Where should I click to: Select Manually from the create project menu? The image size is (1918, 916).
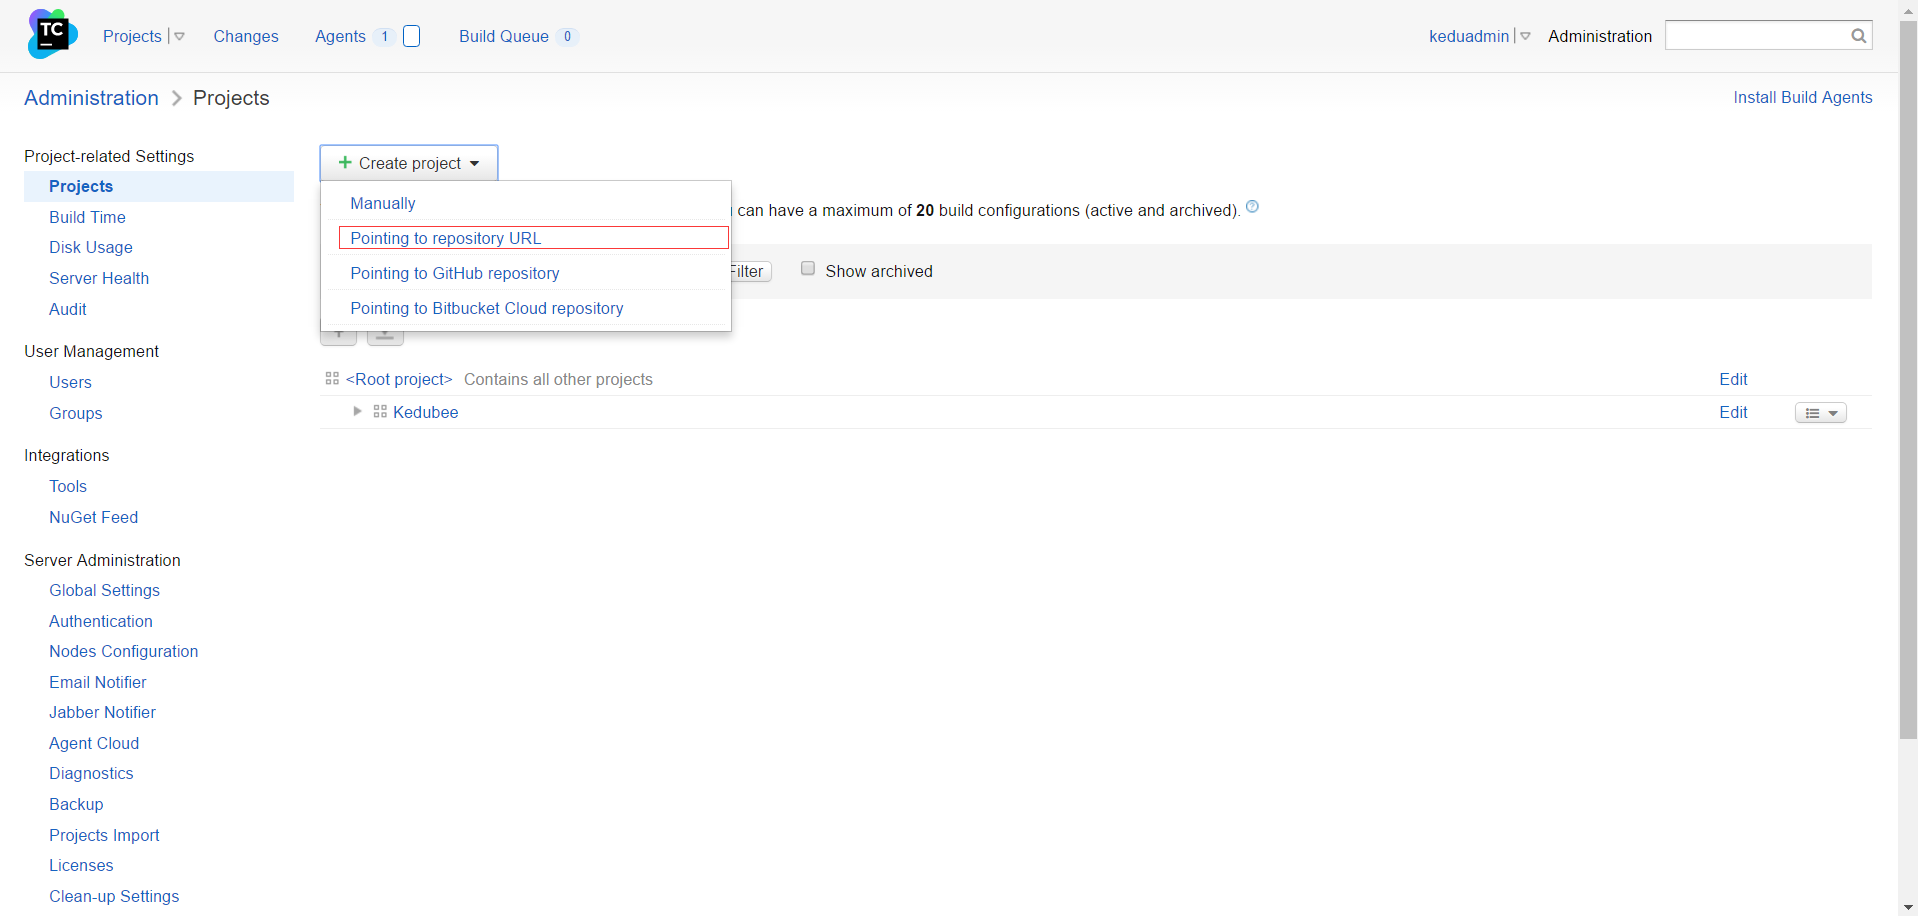tap(383, 203)
